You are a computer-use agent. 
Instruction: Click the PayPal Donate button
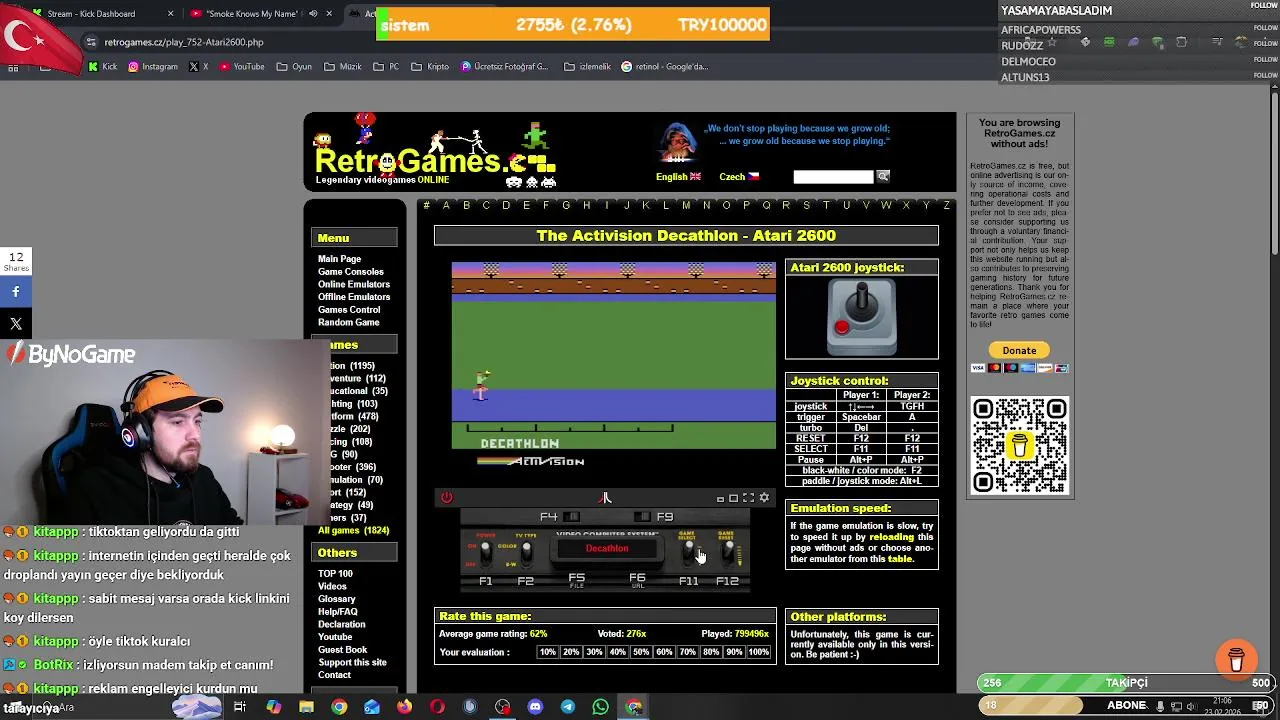pyautogui.click(x=1019, y=350)
